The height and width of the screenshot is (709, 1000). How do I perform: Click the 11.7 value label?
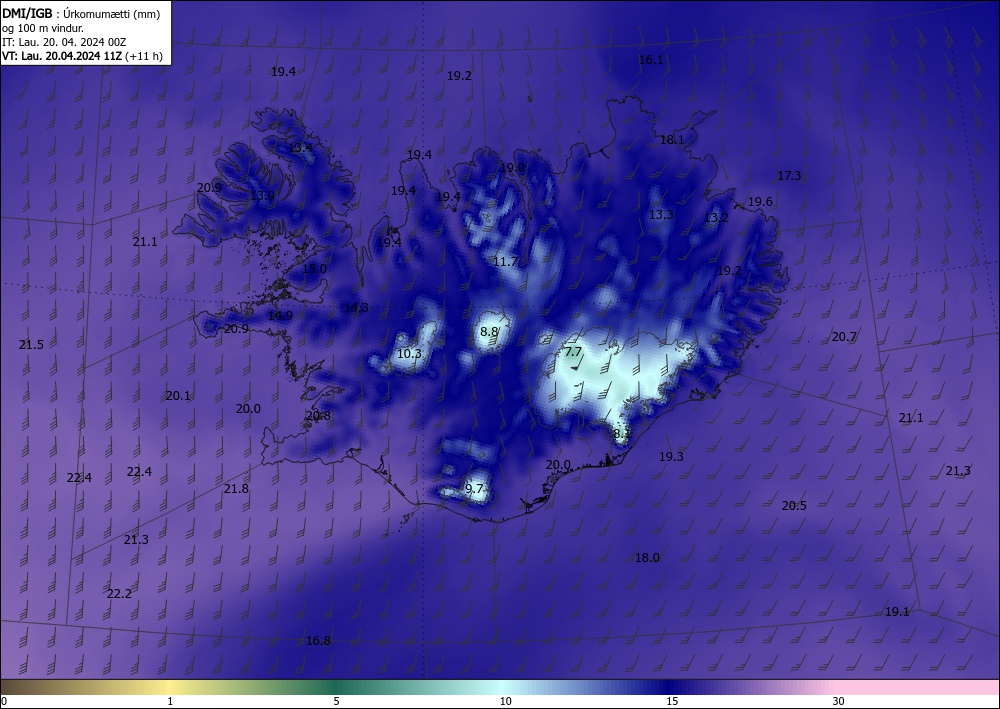click(x=505, y=261)
